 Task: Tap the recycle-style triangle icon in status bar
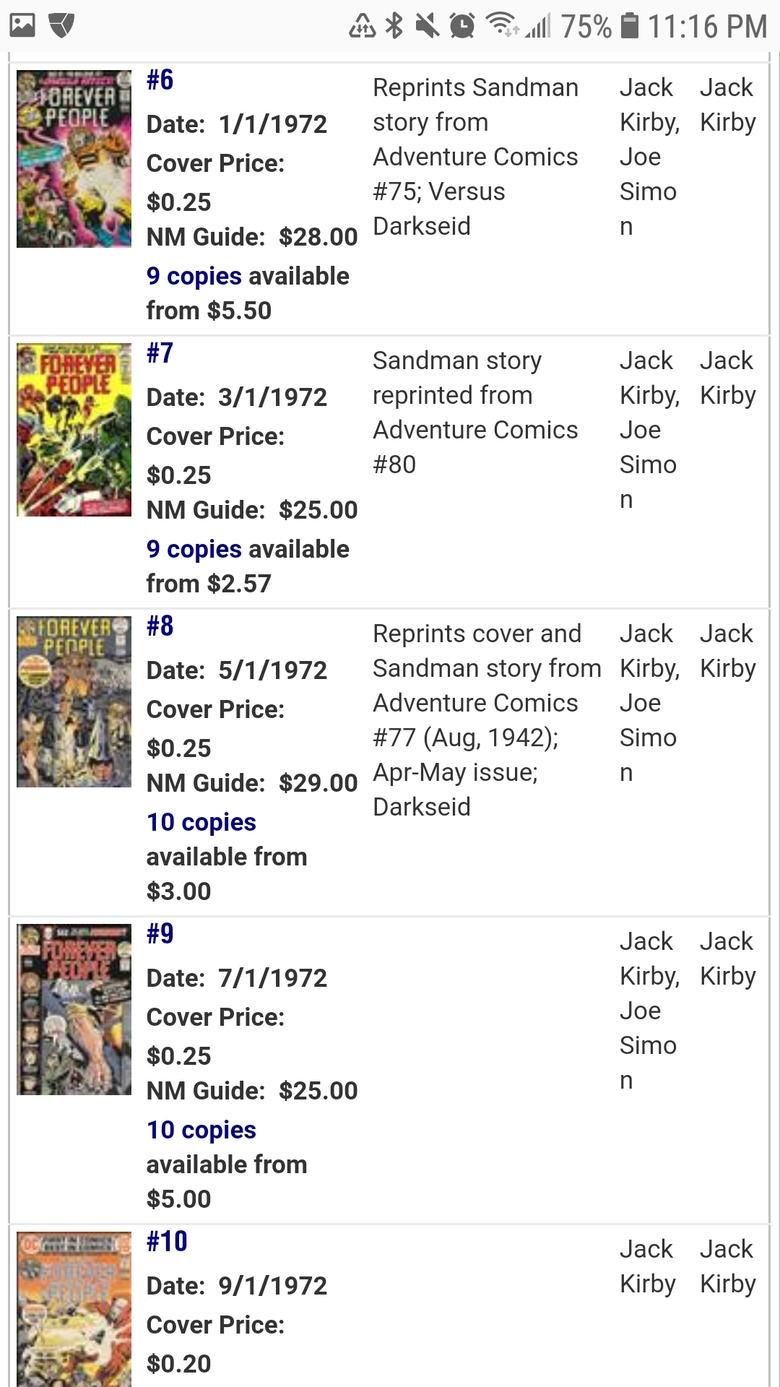click(x=362, y=25)
